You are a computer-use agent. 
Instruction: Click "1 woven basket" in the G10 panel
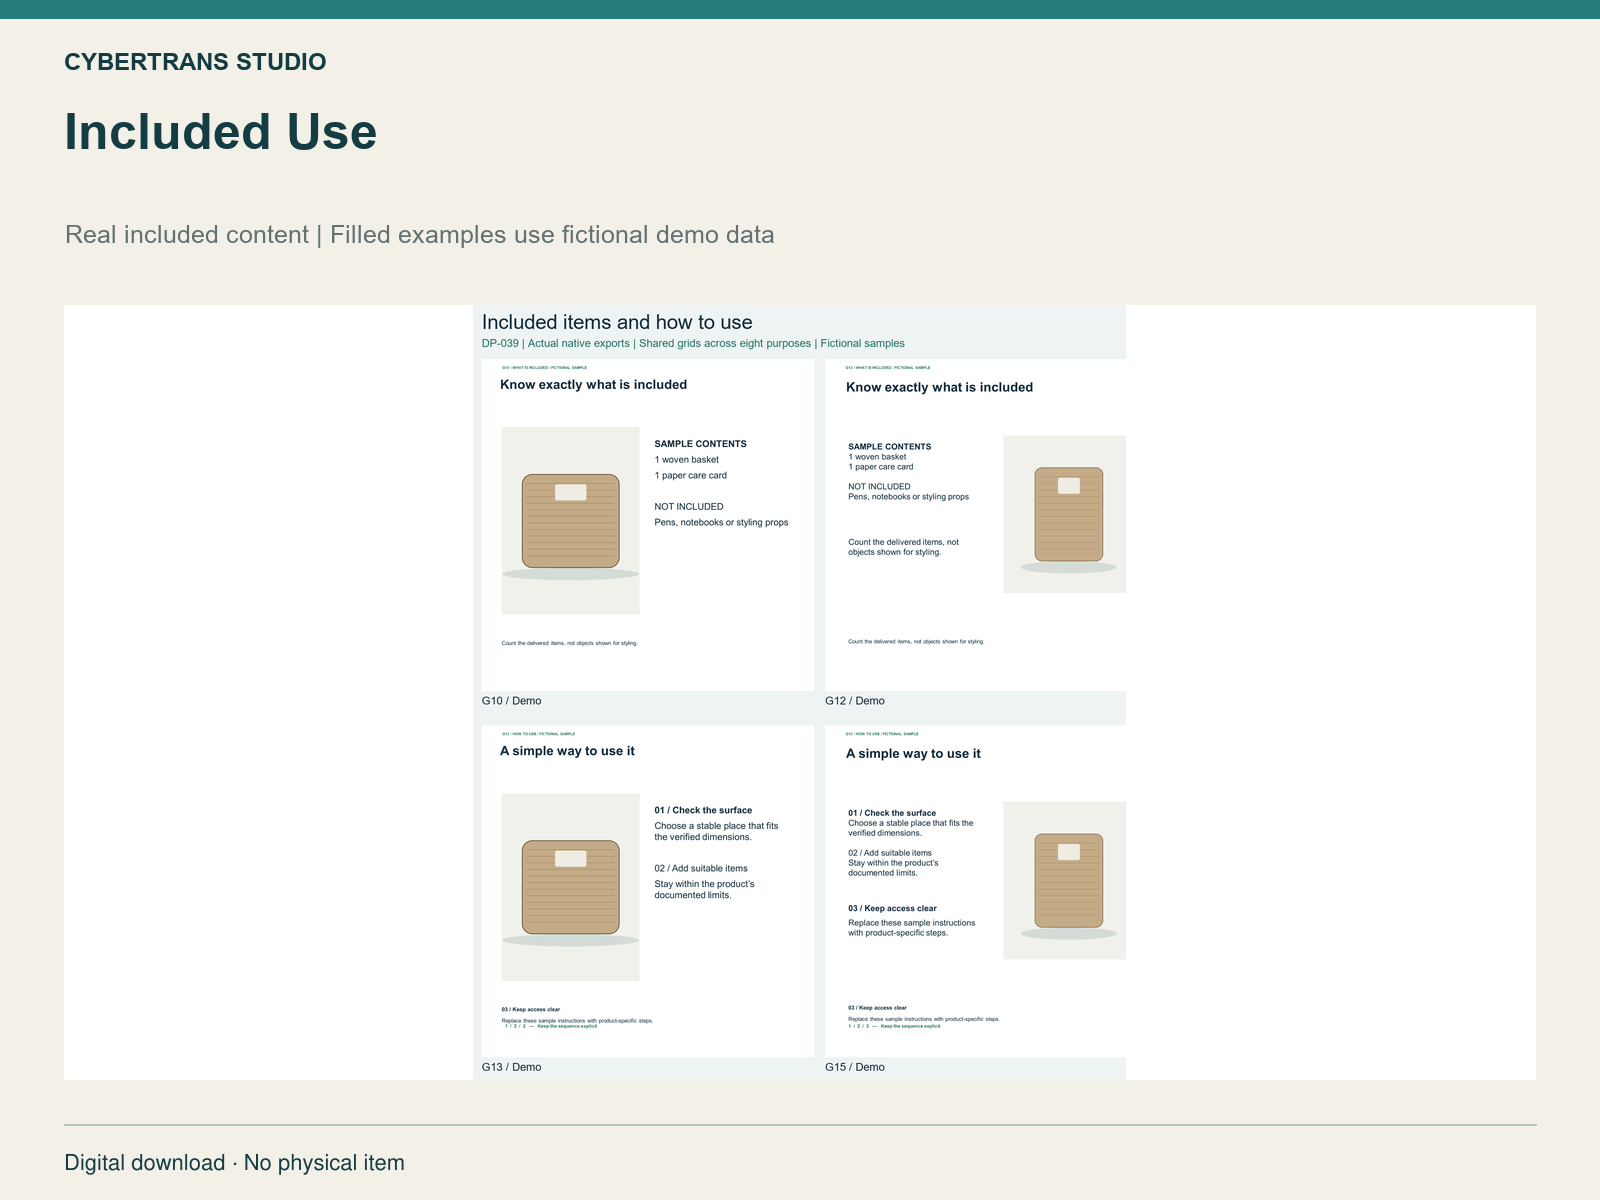(x=687, y=460)
